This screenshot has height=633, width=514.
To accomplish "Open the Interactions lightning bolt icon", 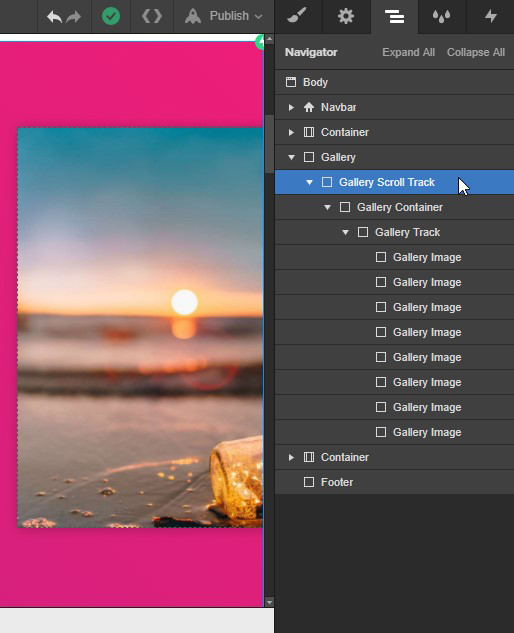I will (491, 16).
